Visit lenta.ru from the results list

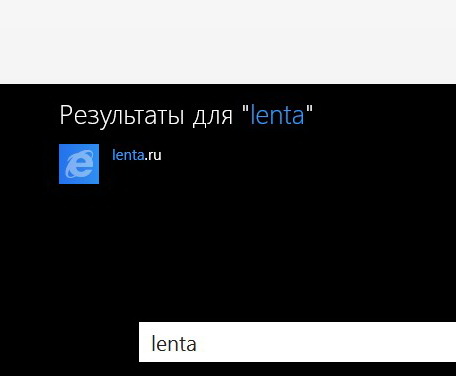[x=137, y=155]
